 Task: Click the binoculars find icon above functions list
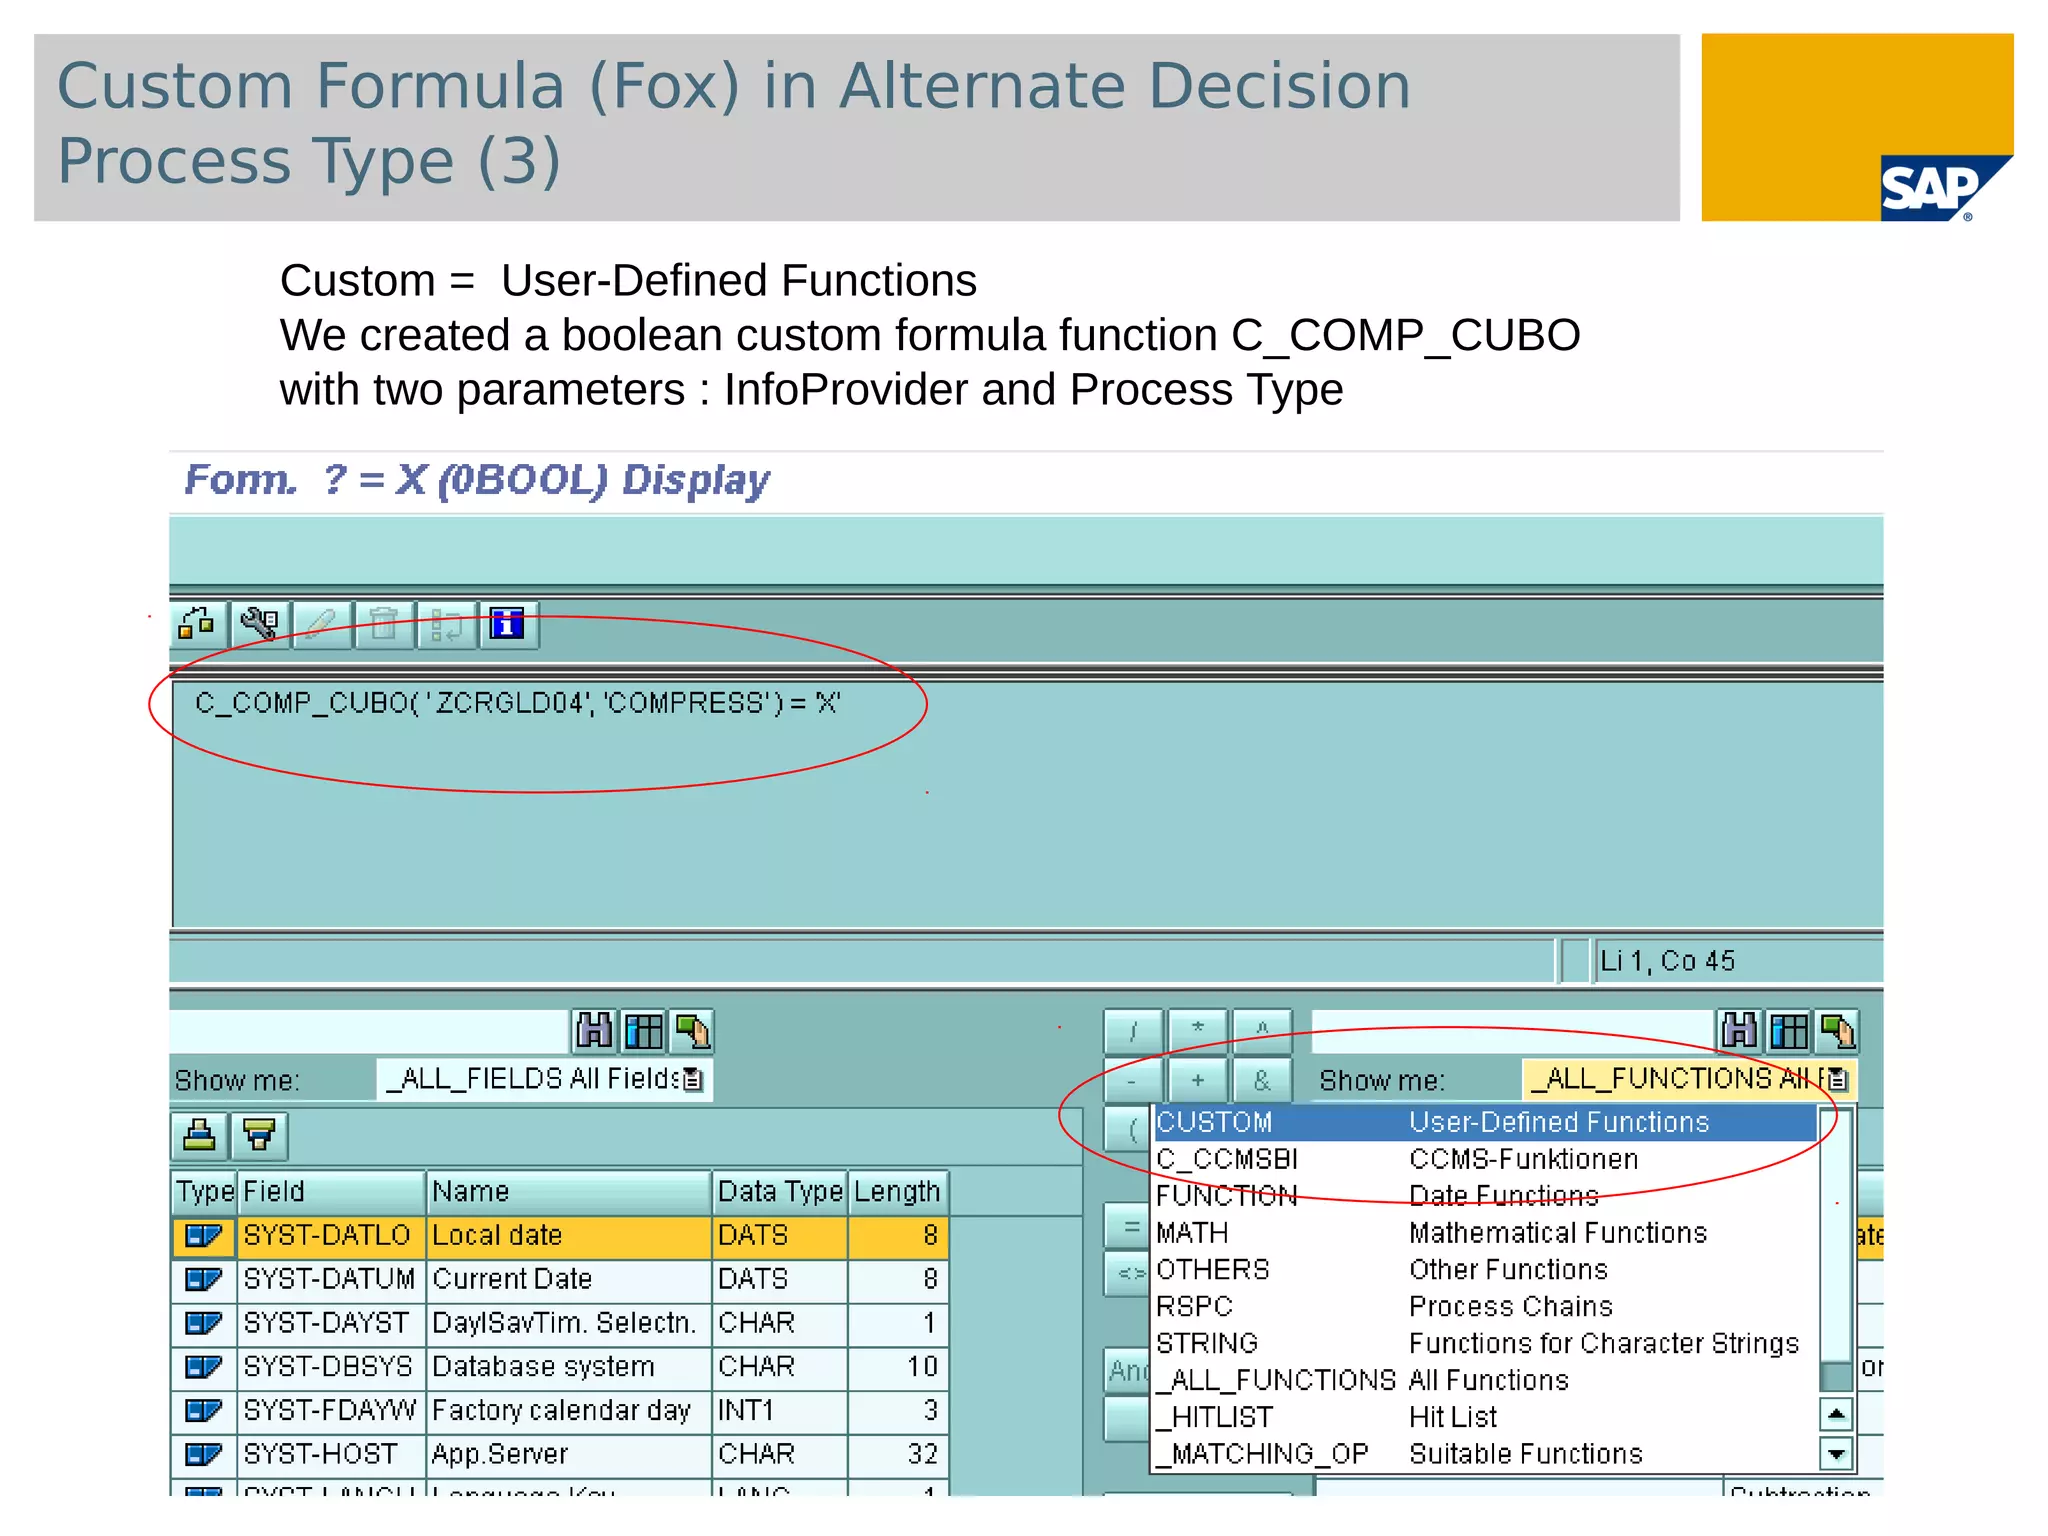coord(1740,1030)
